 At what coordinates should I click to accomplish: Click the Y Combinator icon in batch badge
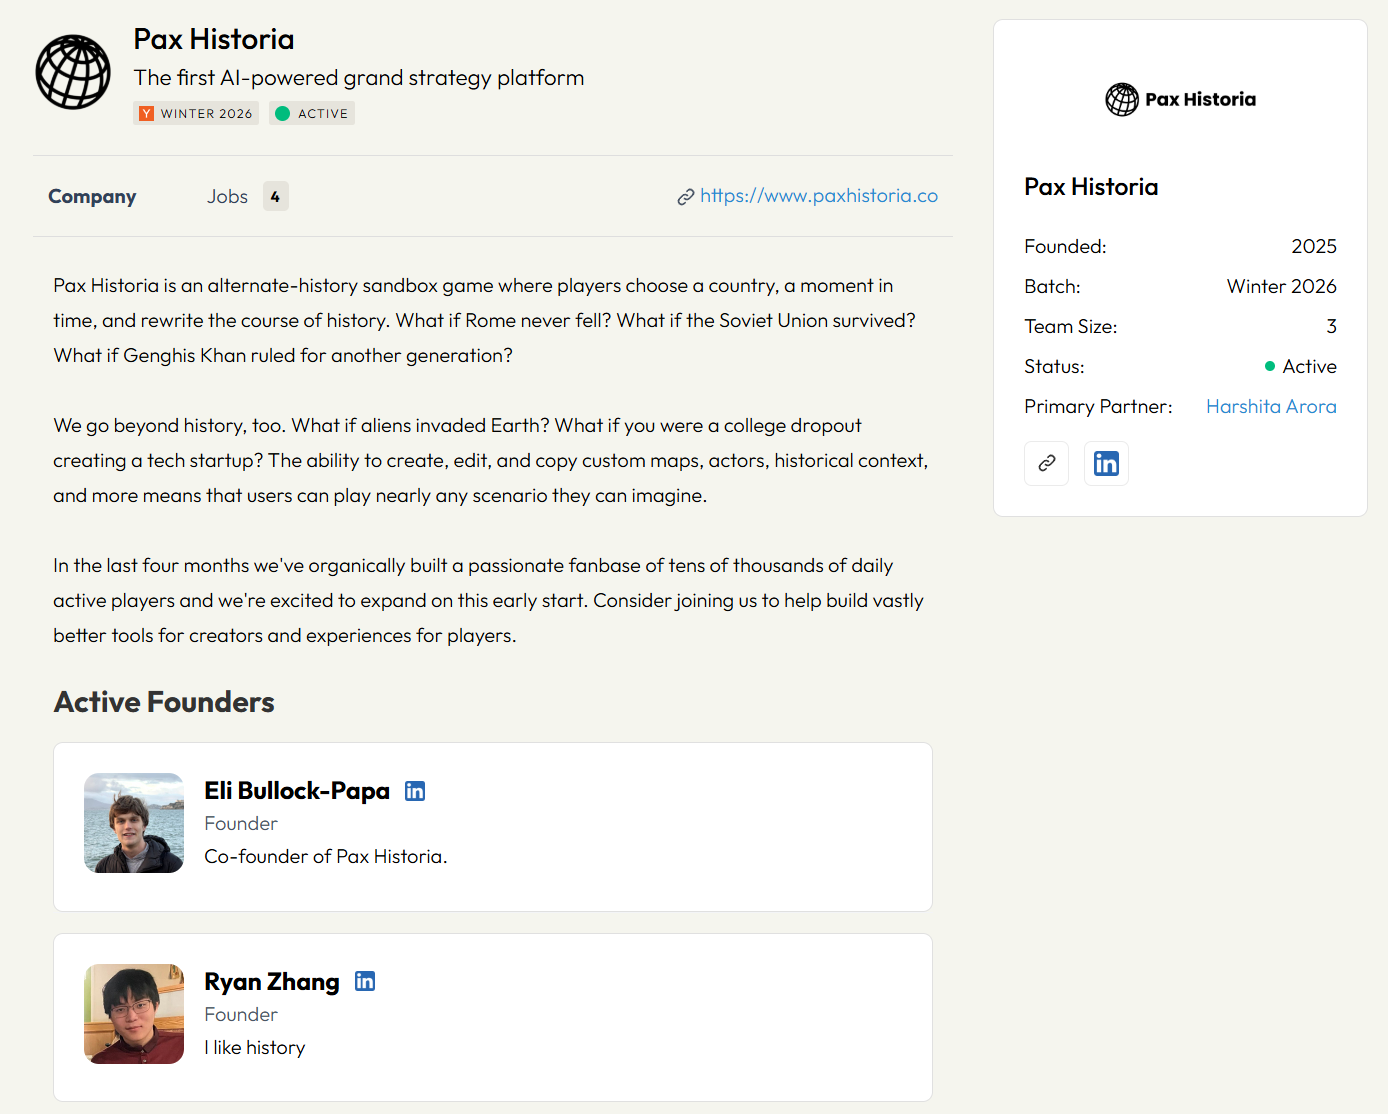[x=146, y=114]
